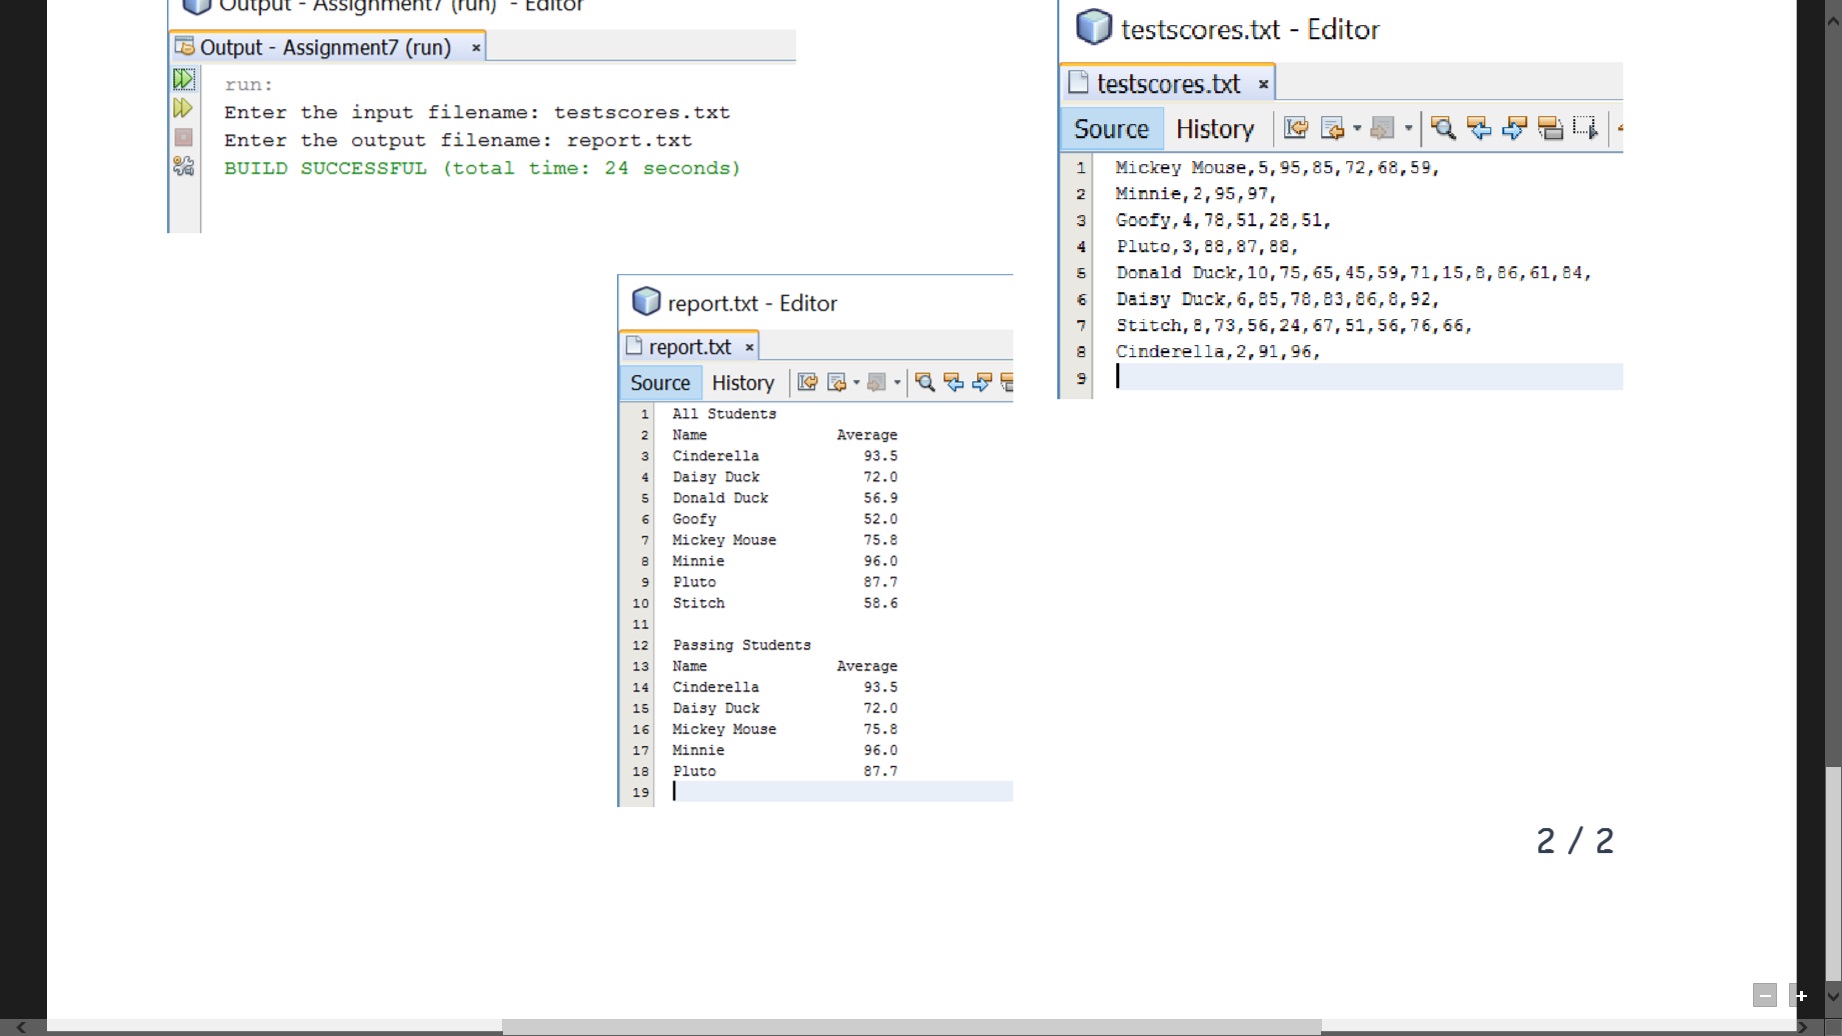Click line number 9 in testscores.txt gutter

click(1081, 378)
